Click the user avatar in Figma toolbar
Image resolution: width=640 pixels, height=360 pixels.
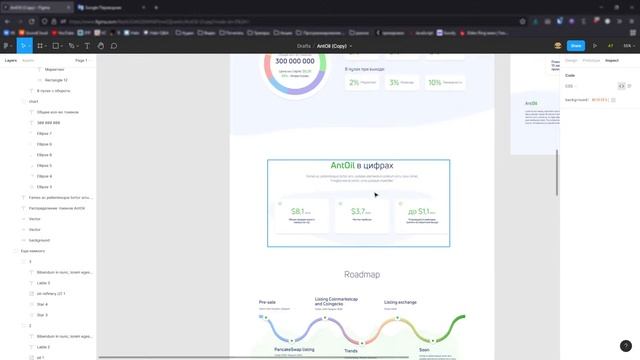click(x=558, y=46)
